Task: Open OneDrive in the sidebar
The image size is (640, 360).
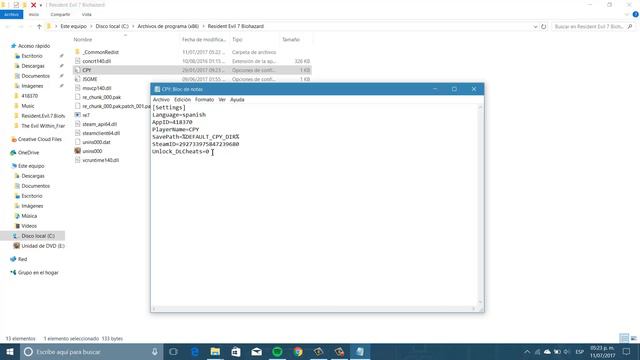Action: pos(28,153)
